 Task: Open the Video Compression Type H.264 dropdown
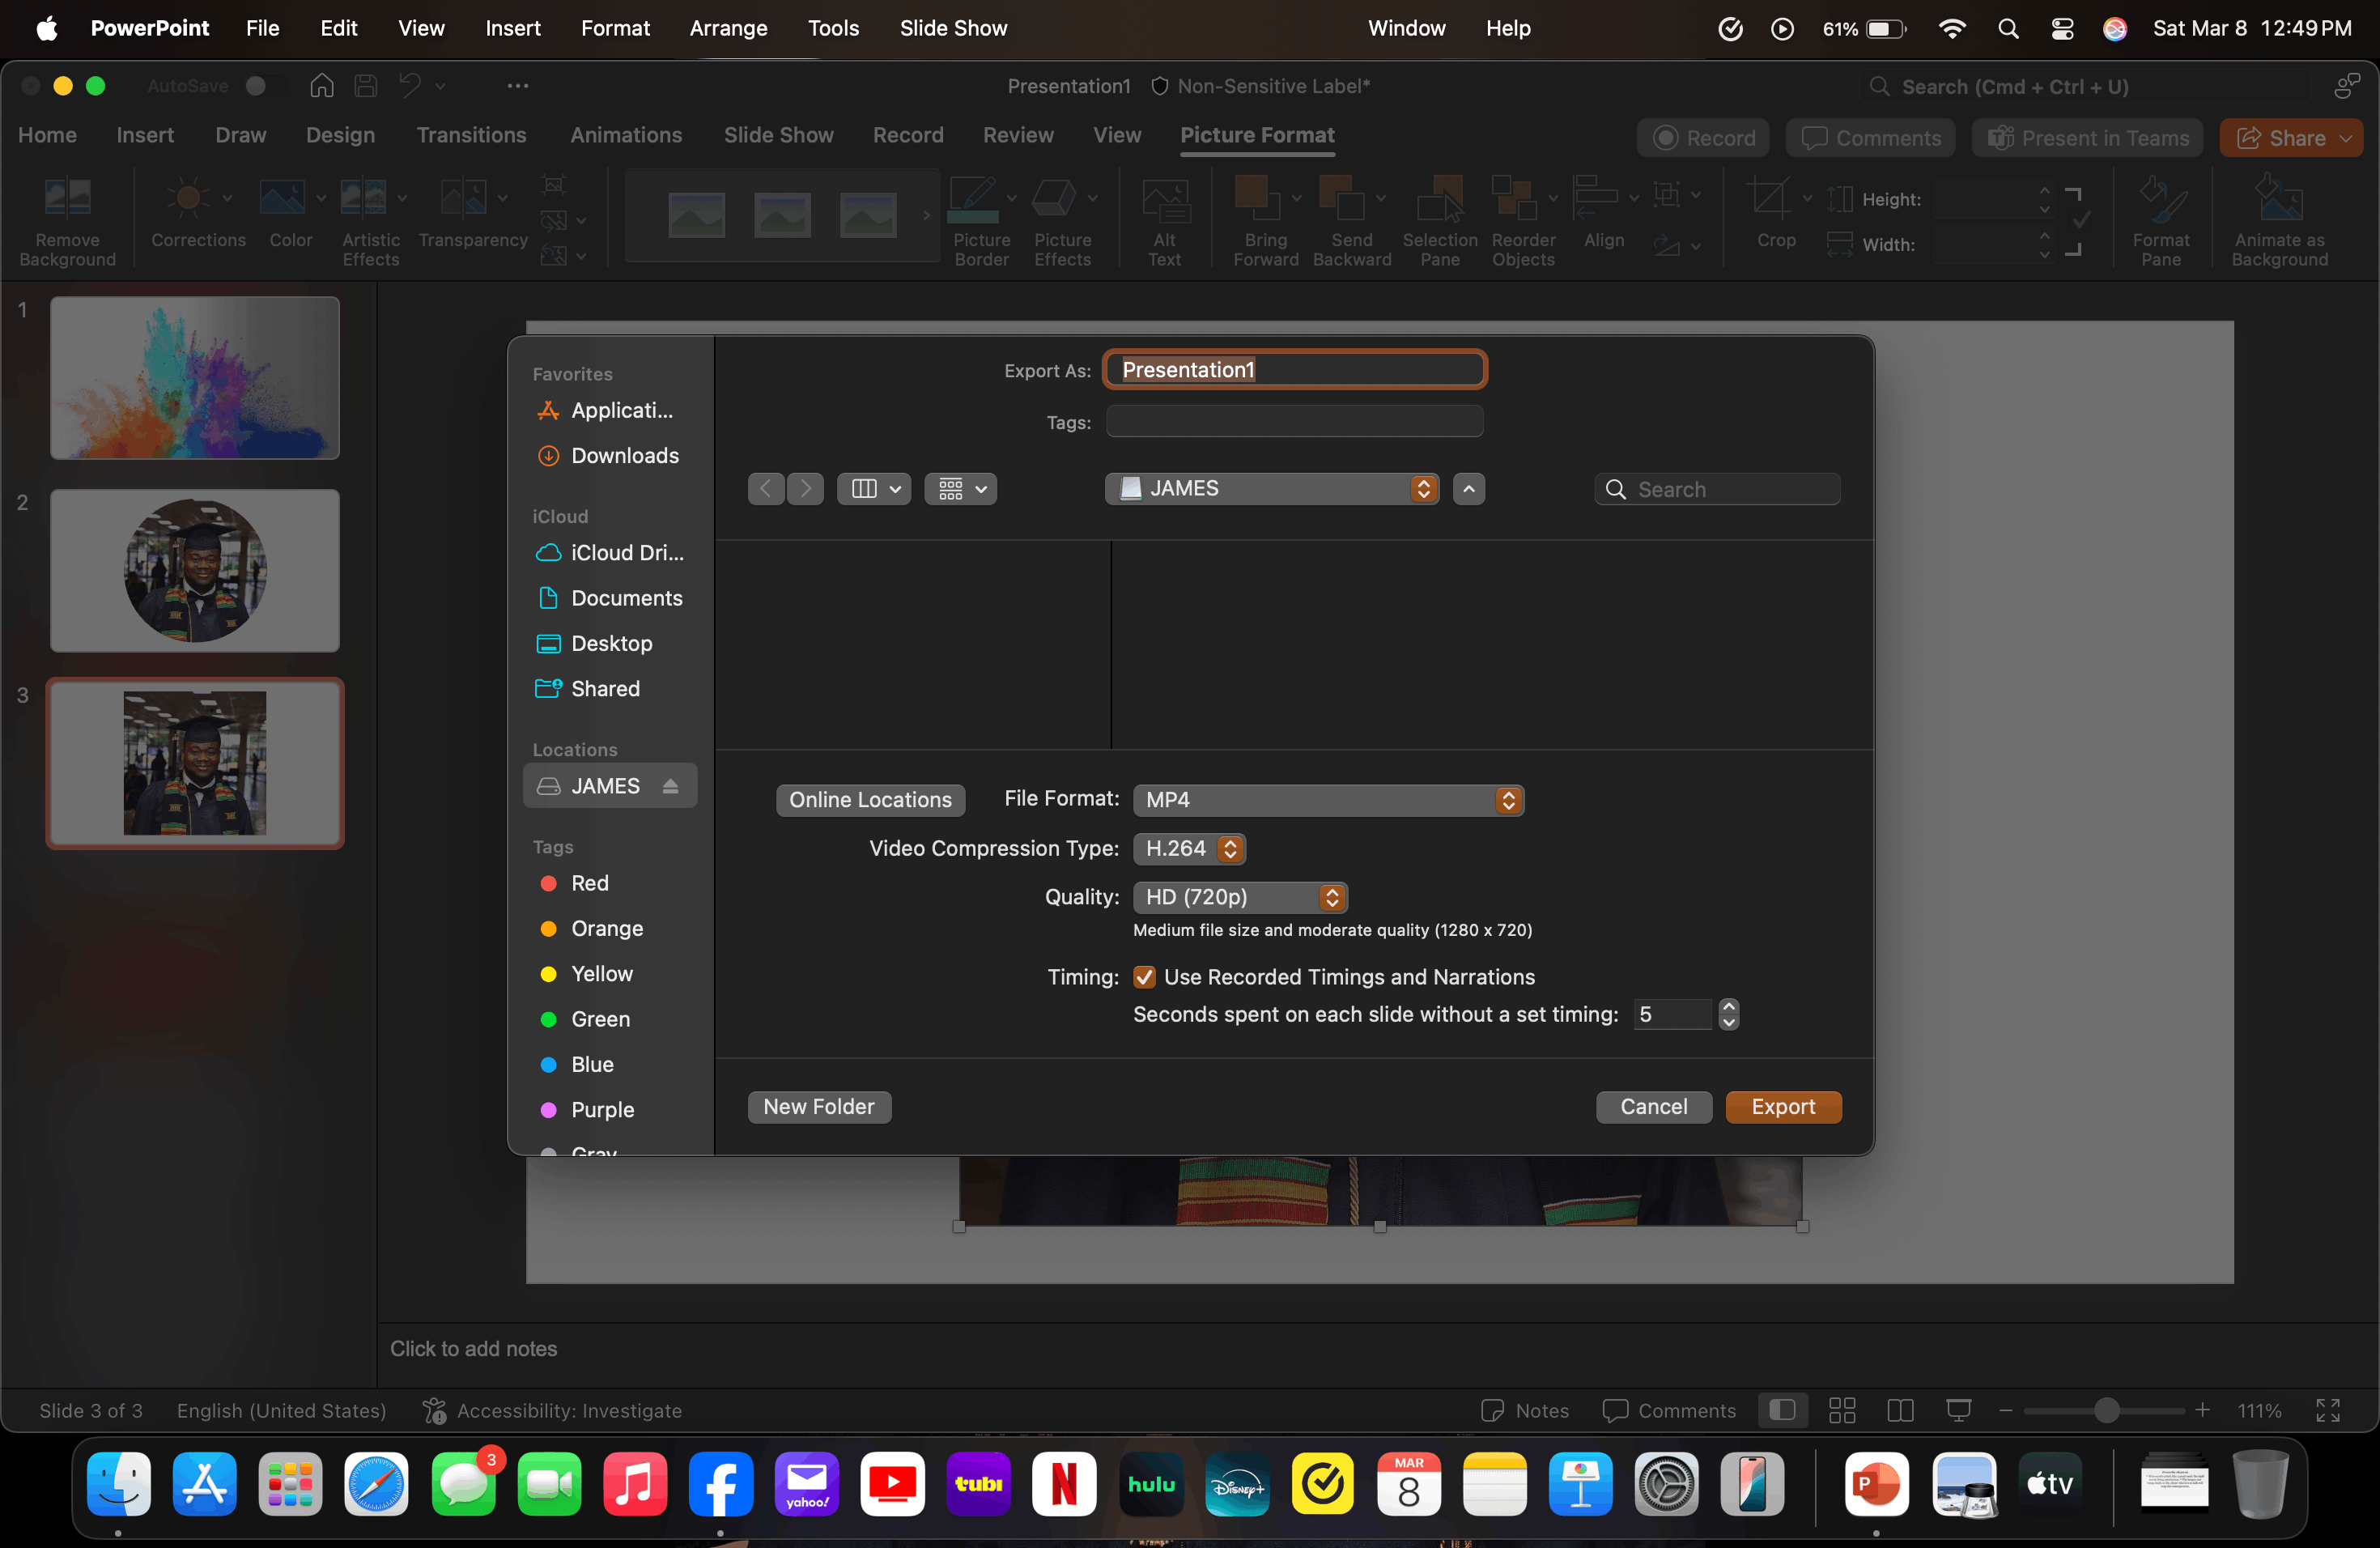pos(1189,849)
